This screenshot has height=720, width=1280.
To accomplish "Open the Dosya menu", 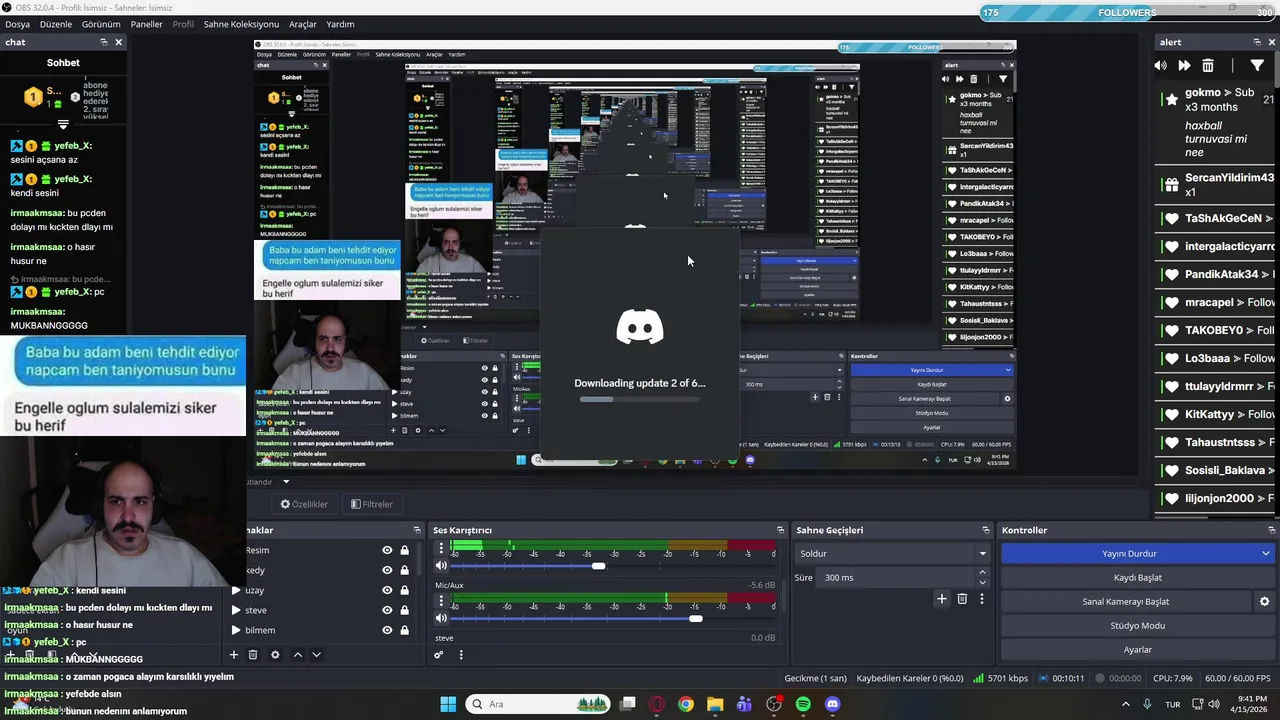I will pyautogui.click(x=17, y=24).
